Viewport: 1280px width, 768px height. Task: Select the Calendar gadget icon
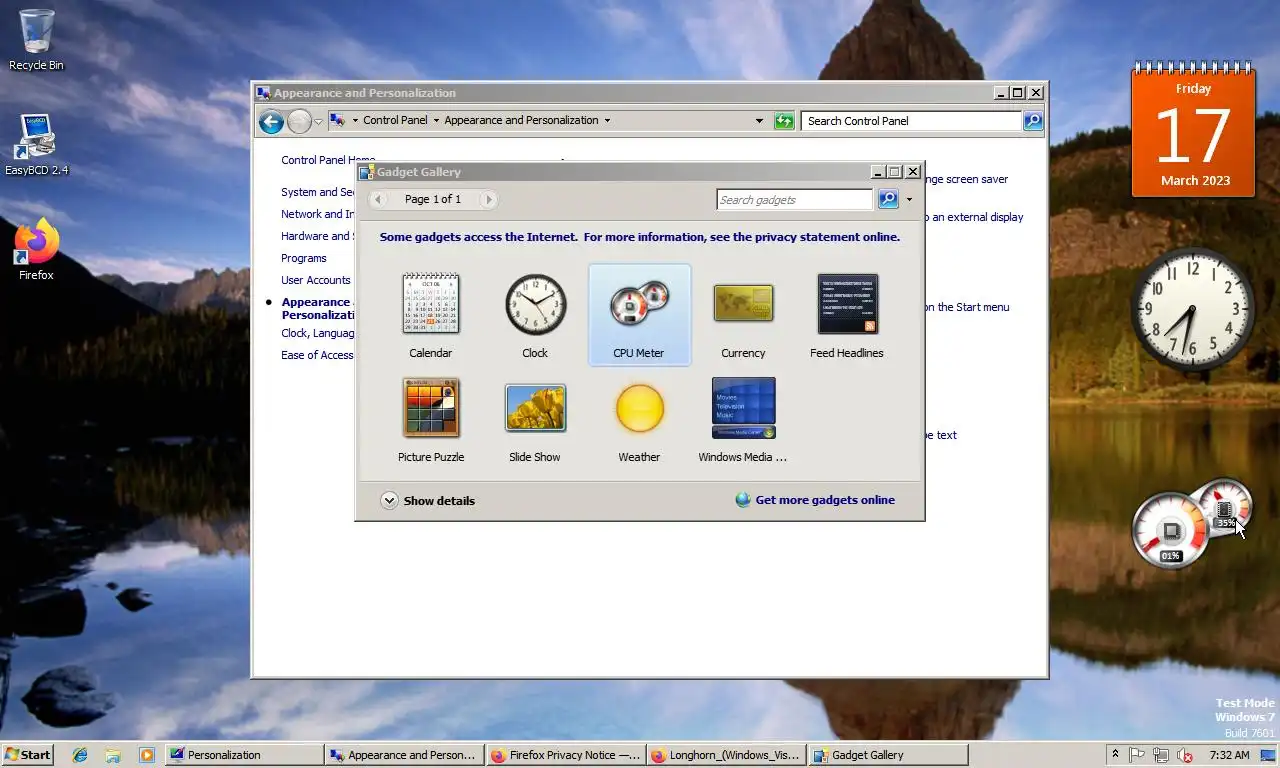pyautogui.click(x=430, y=304)
